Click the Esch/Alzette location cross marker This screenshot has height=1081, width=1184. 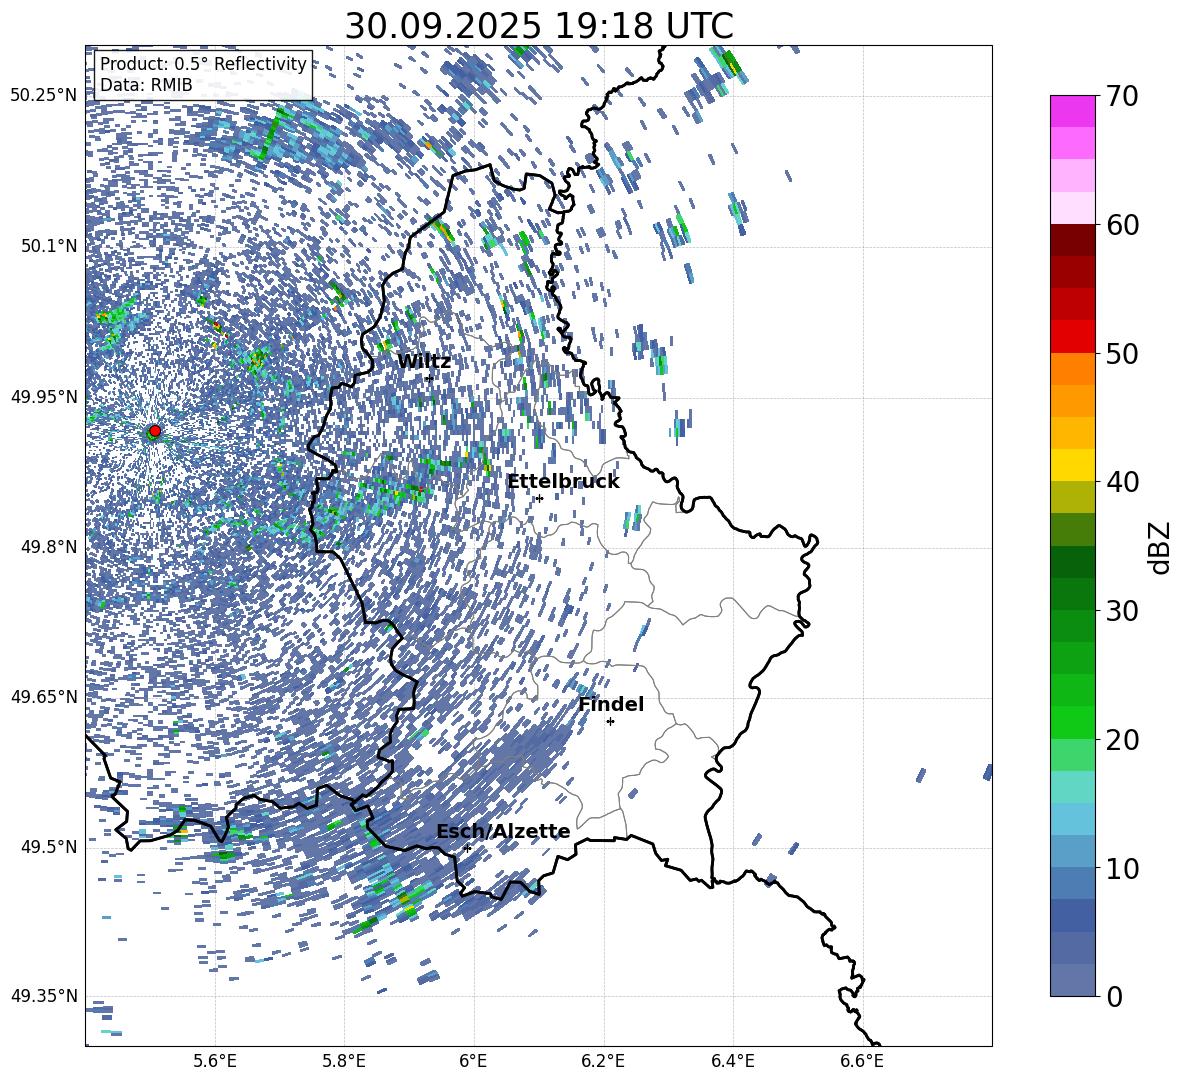click(x=467, y=848)
